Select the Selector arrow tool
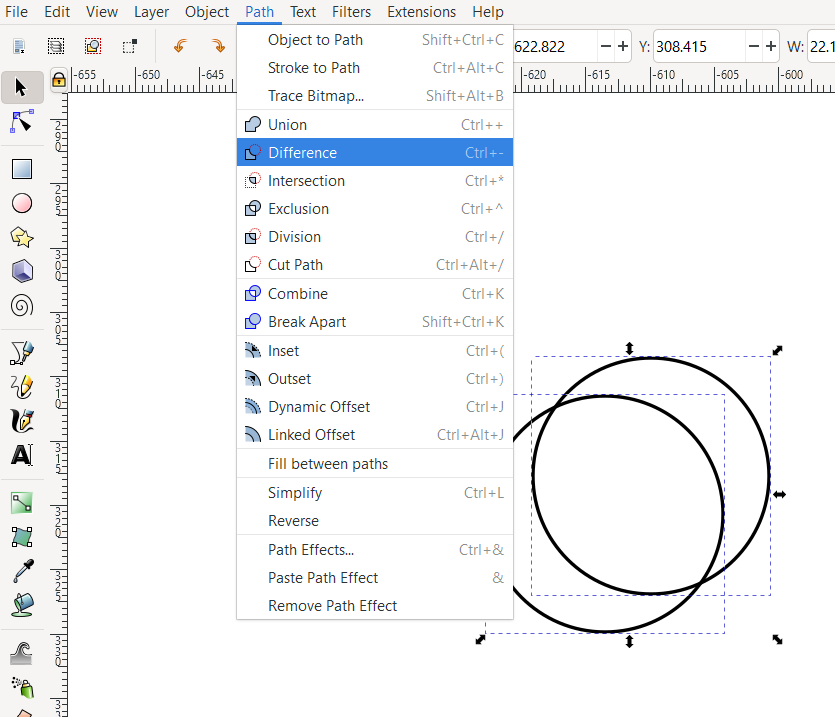Image resolution: width=835 pixels, height=717 pixels. coord(21,87)
